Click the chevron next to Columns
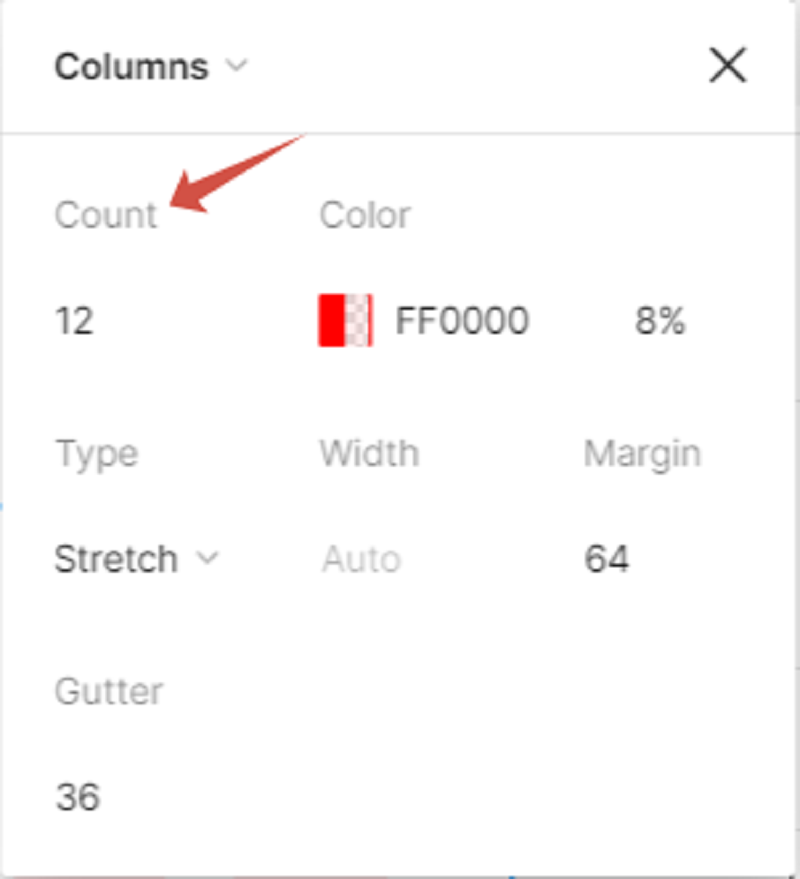This screenshot has height=879, width=800. (237, 67)
